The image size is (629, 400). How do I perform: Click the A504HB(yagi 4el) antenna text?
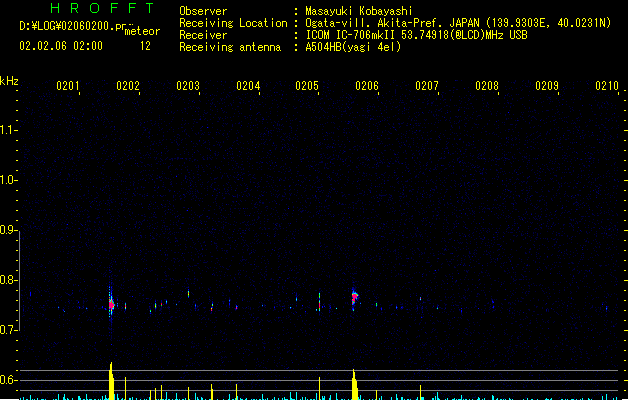point(353,47)
